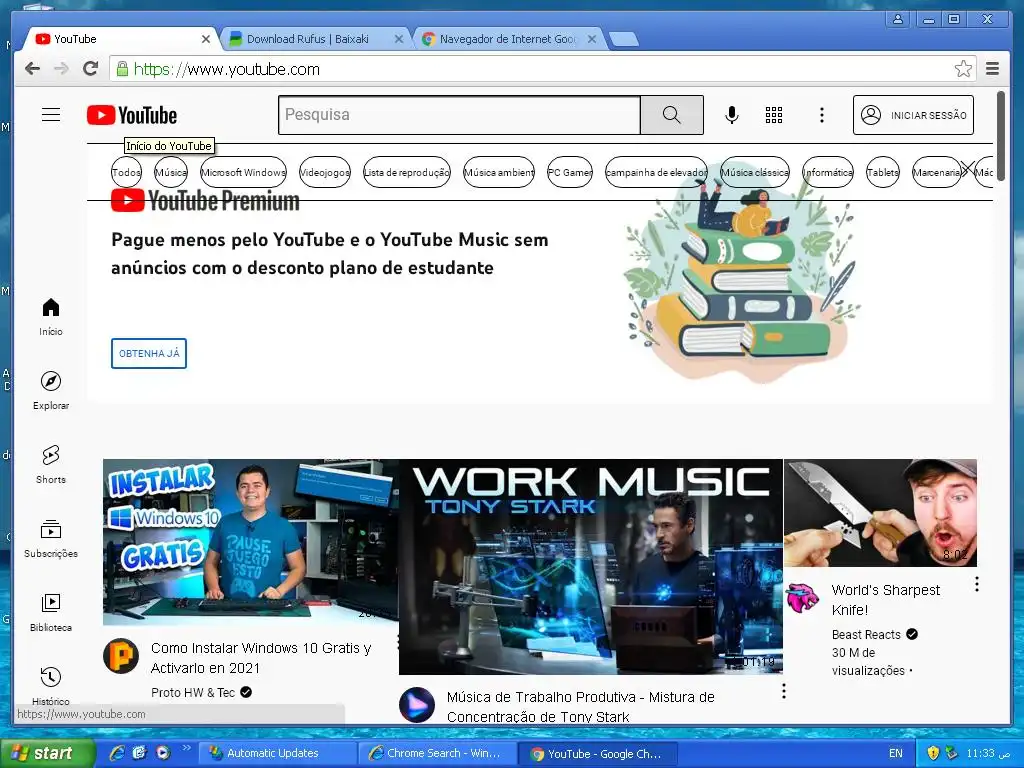This screenshot has width=1024, height=768.
Task: Open the Beast Reacts channel link
Action: pos(866,634)
